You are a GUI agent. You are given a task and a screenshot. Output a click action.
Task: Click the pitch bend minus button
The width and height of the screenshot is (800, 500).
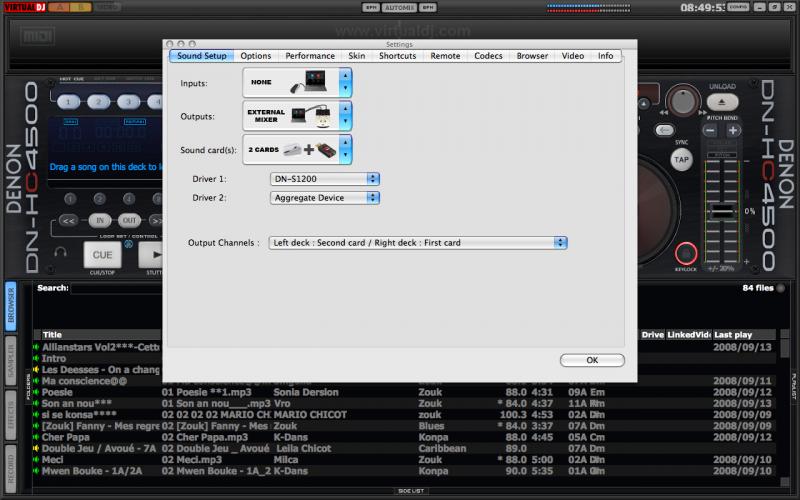pos(709,131)
